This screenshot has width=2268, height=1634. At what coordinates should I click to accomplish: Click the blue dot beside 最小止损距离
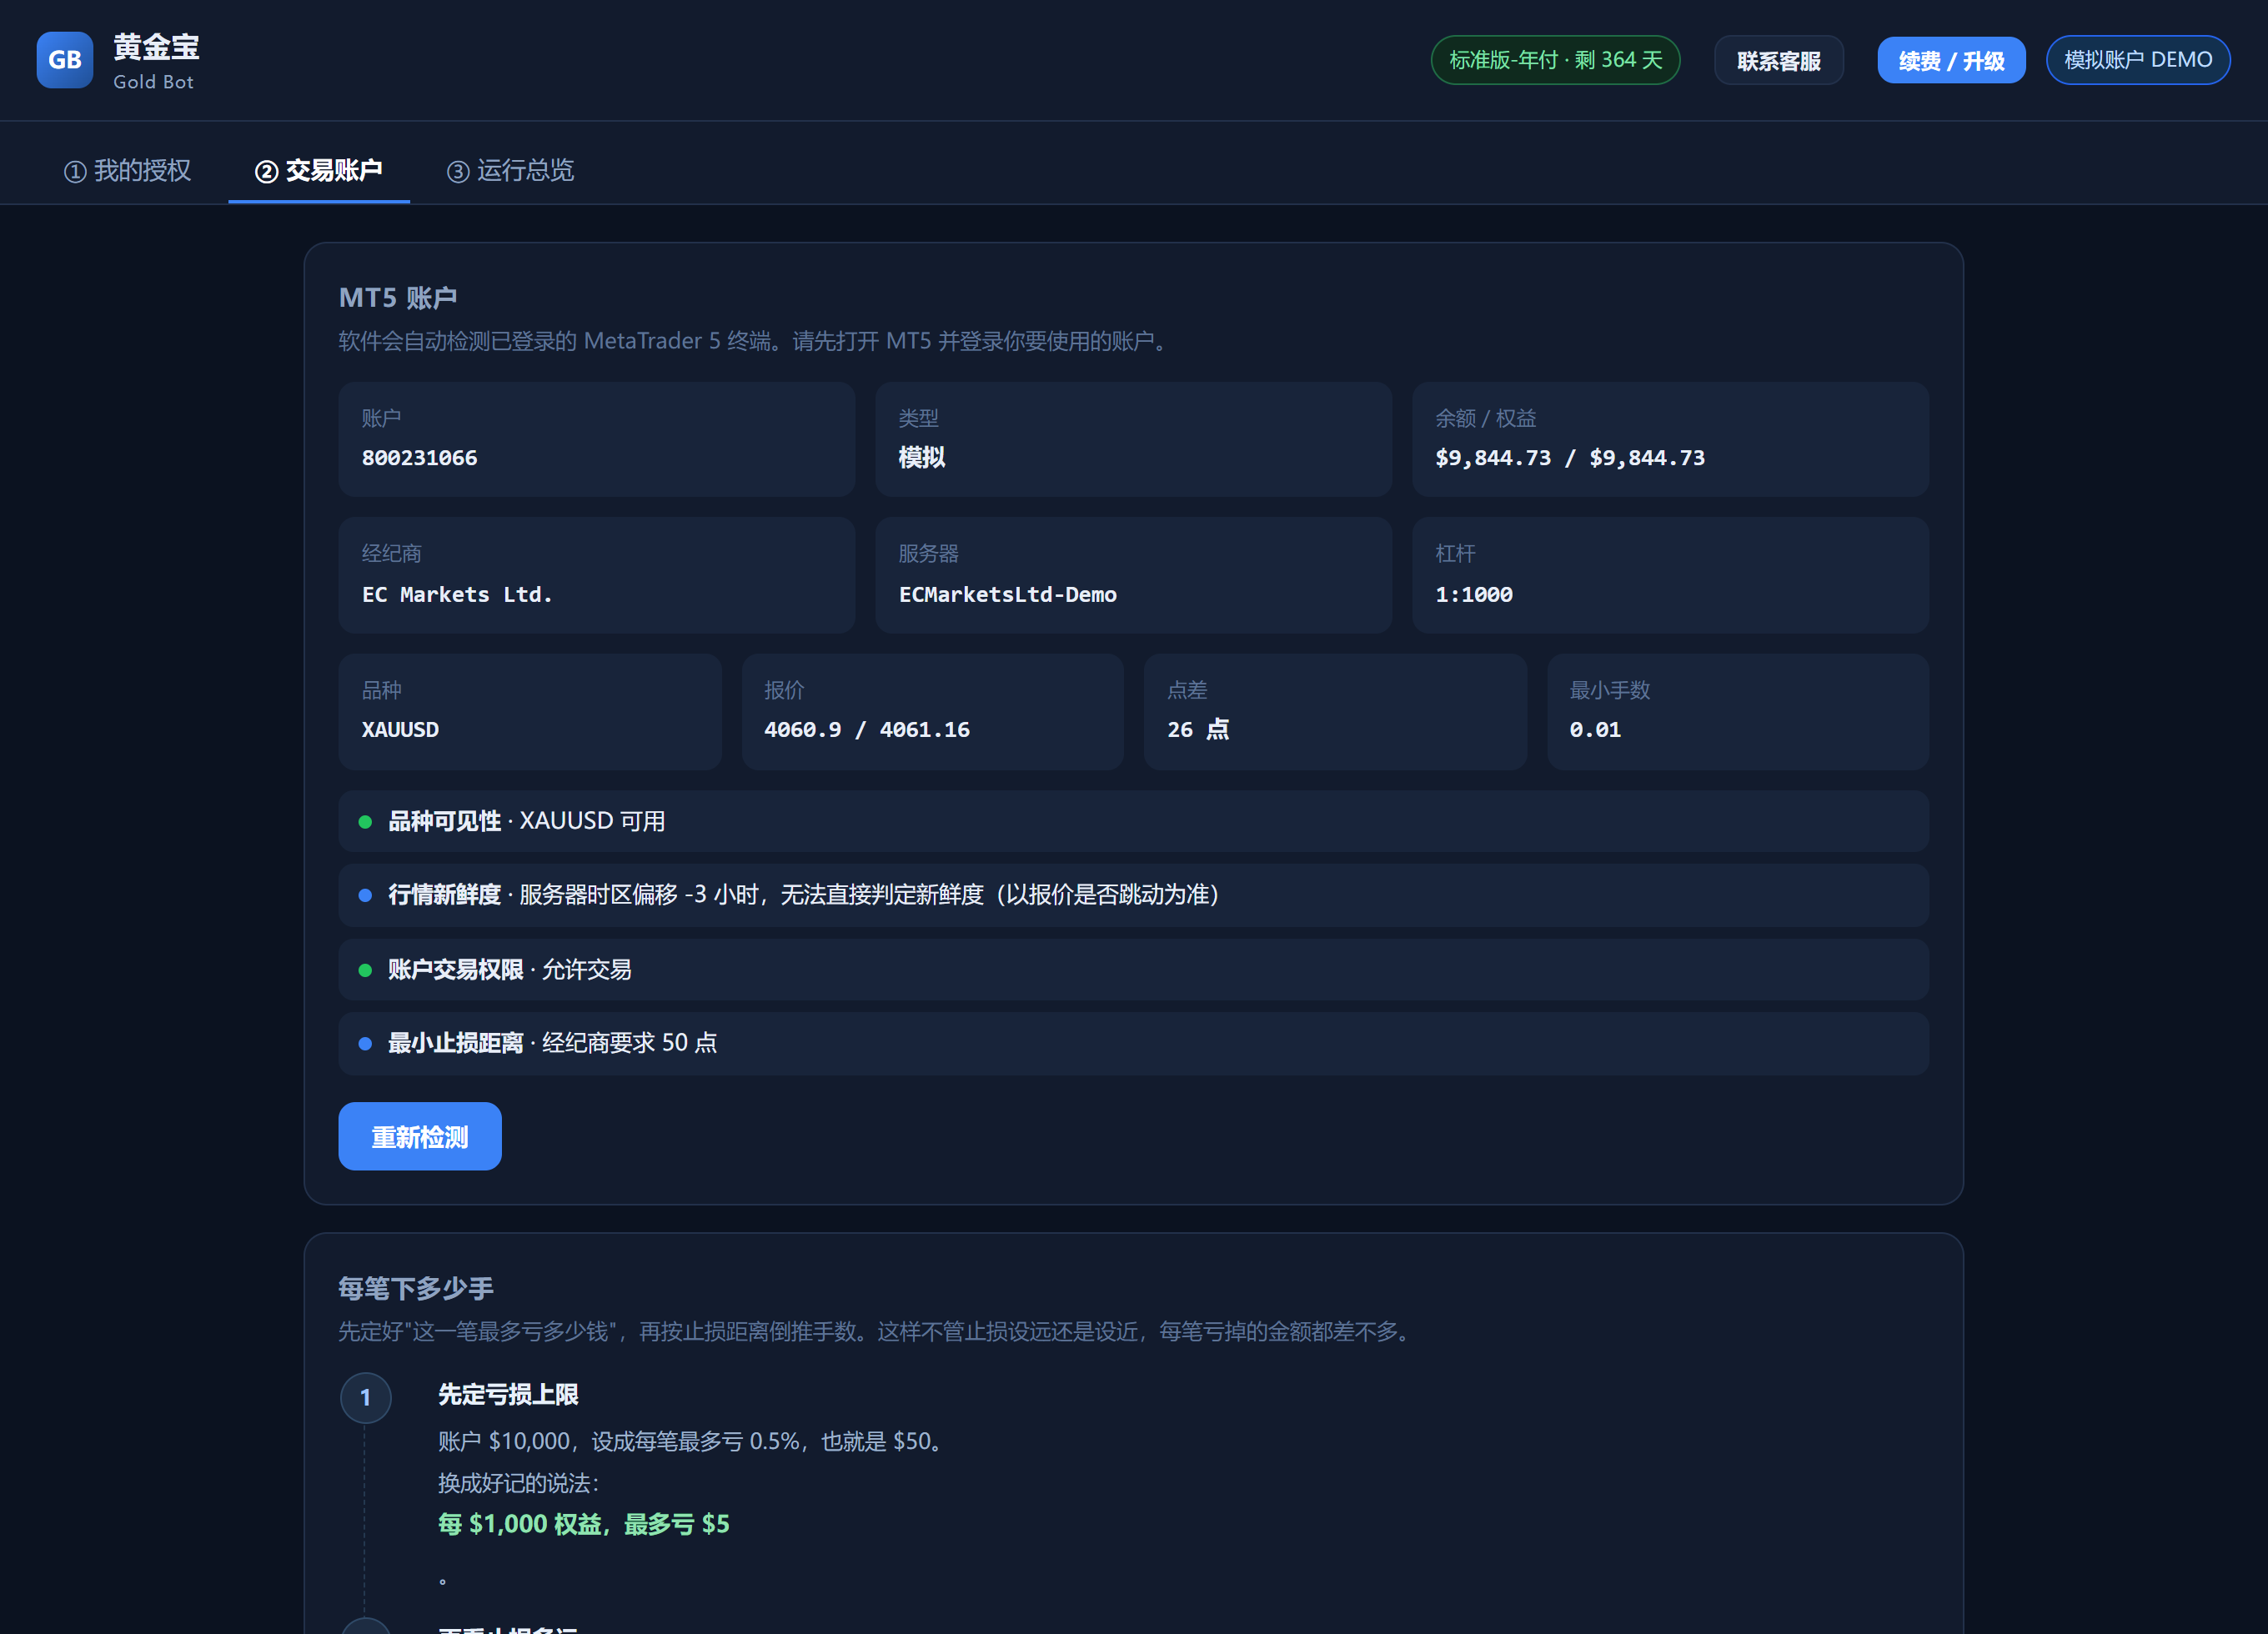click(365, 1043)
